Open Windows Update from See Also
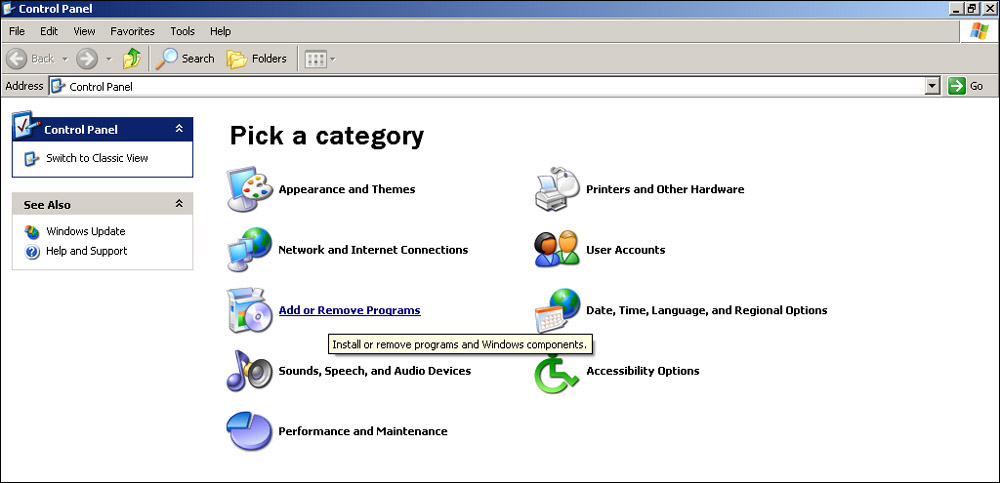The width and height of the screenshot is (1000, 483). point(85,231)
